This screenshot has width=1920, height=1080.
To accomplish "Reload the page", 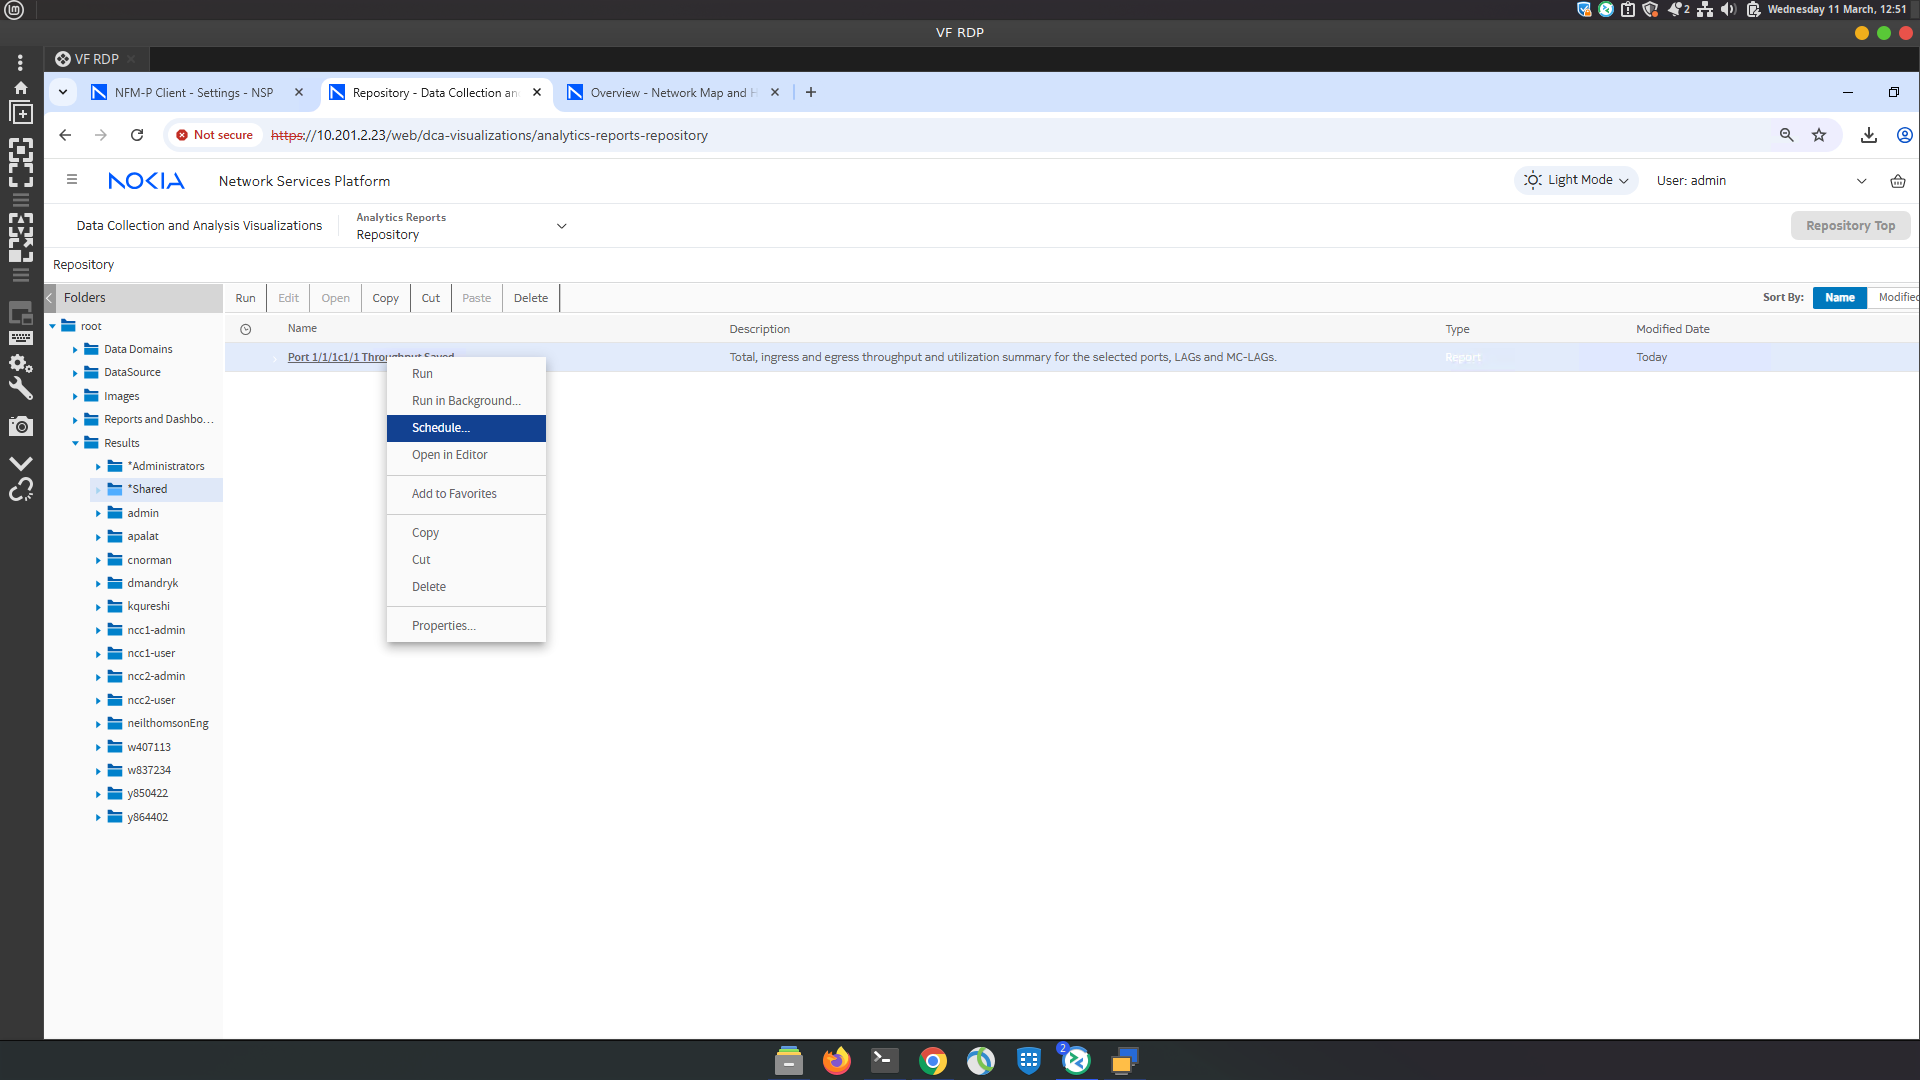I will [x=137, y=135].
